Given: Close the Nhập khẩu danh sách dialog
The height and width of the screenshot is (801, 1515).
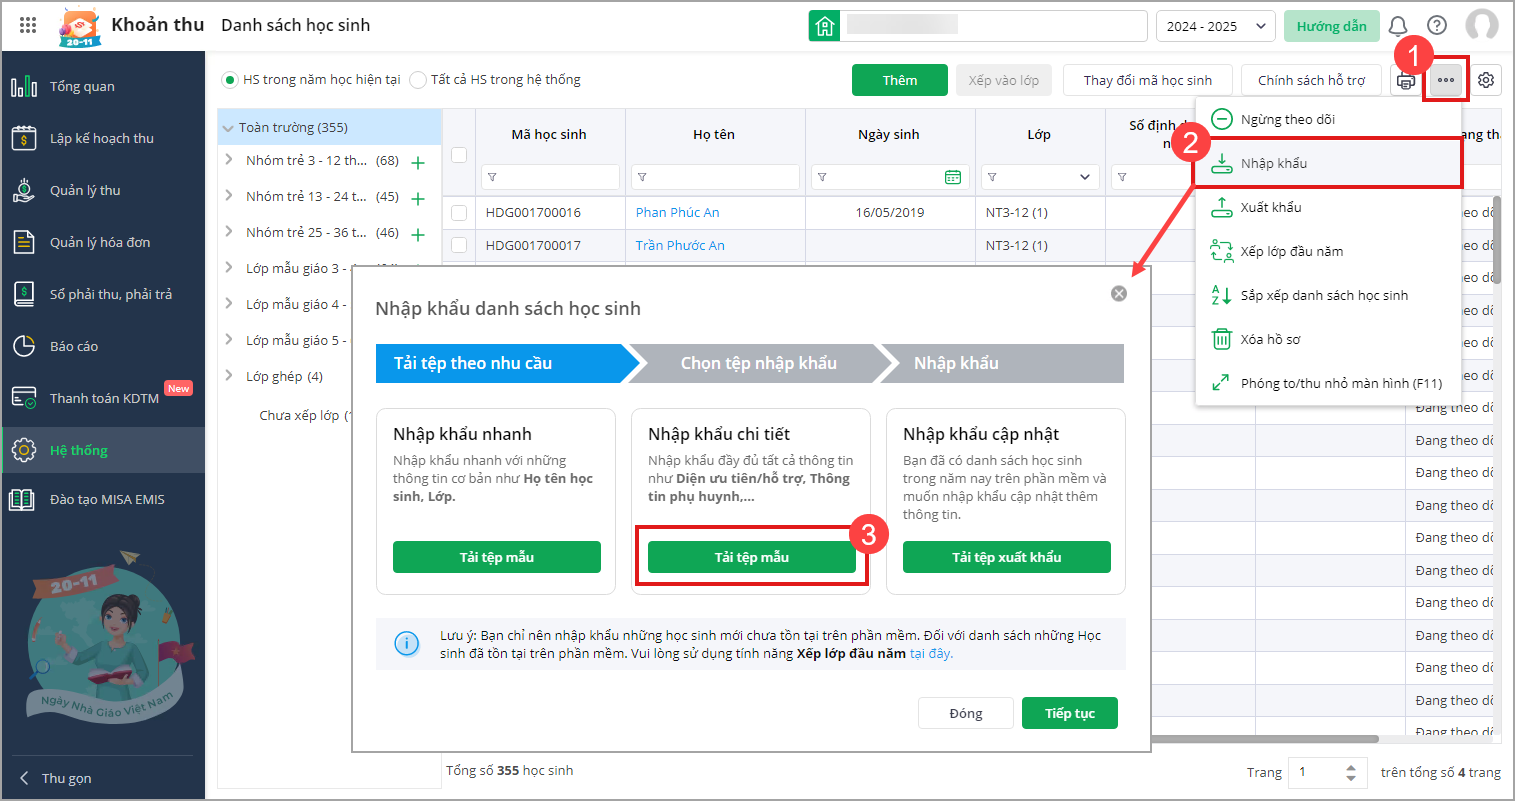Looking at the screenshot, I should [1119, 293].
